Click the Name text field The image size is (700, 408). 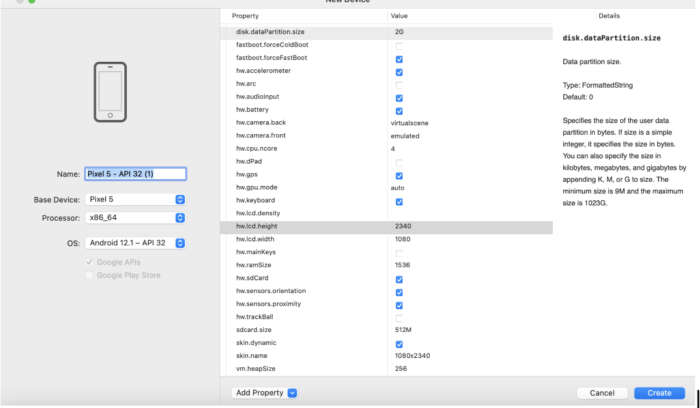tap(135, 174)
